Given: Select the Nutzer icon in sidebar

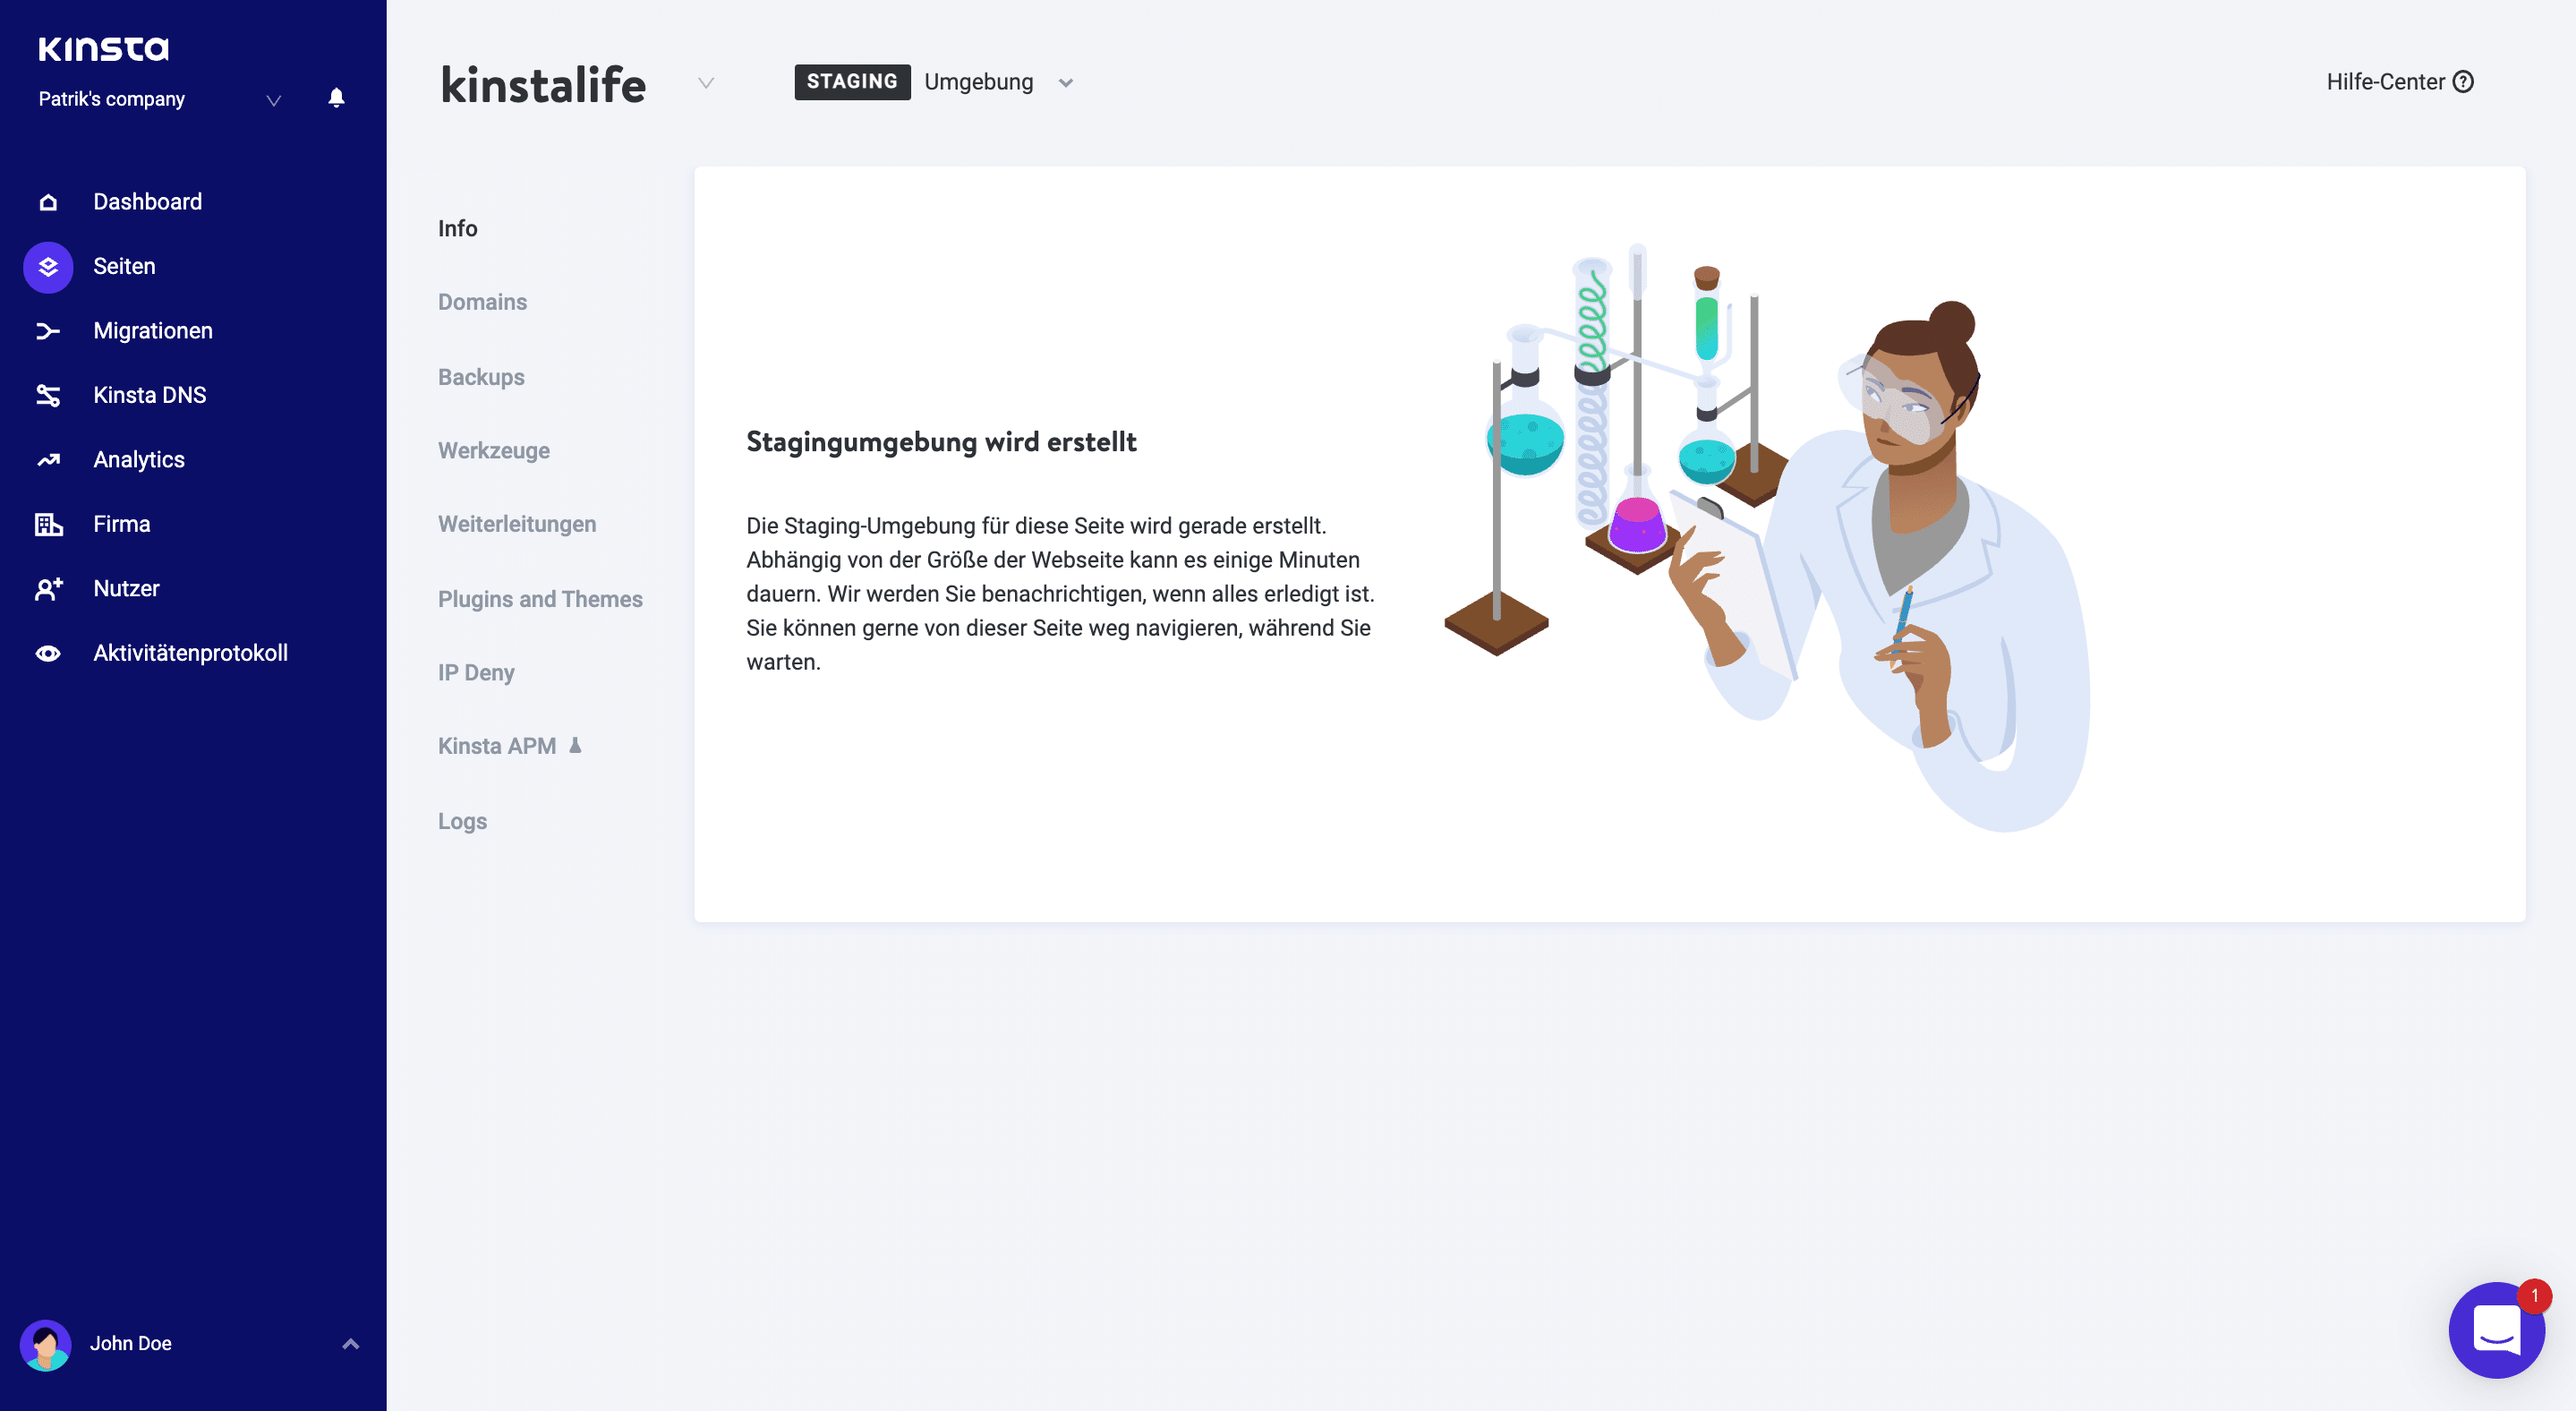Looking at the screenshot, I should pos(47,587).
